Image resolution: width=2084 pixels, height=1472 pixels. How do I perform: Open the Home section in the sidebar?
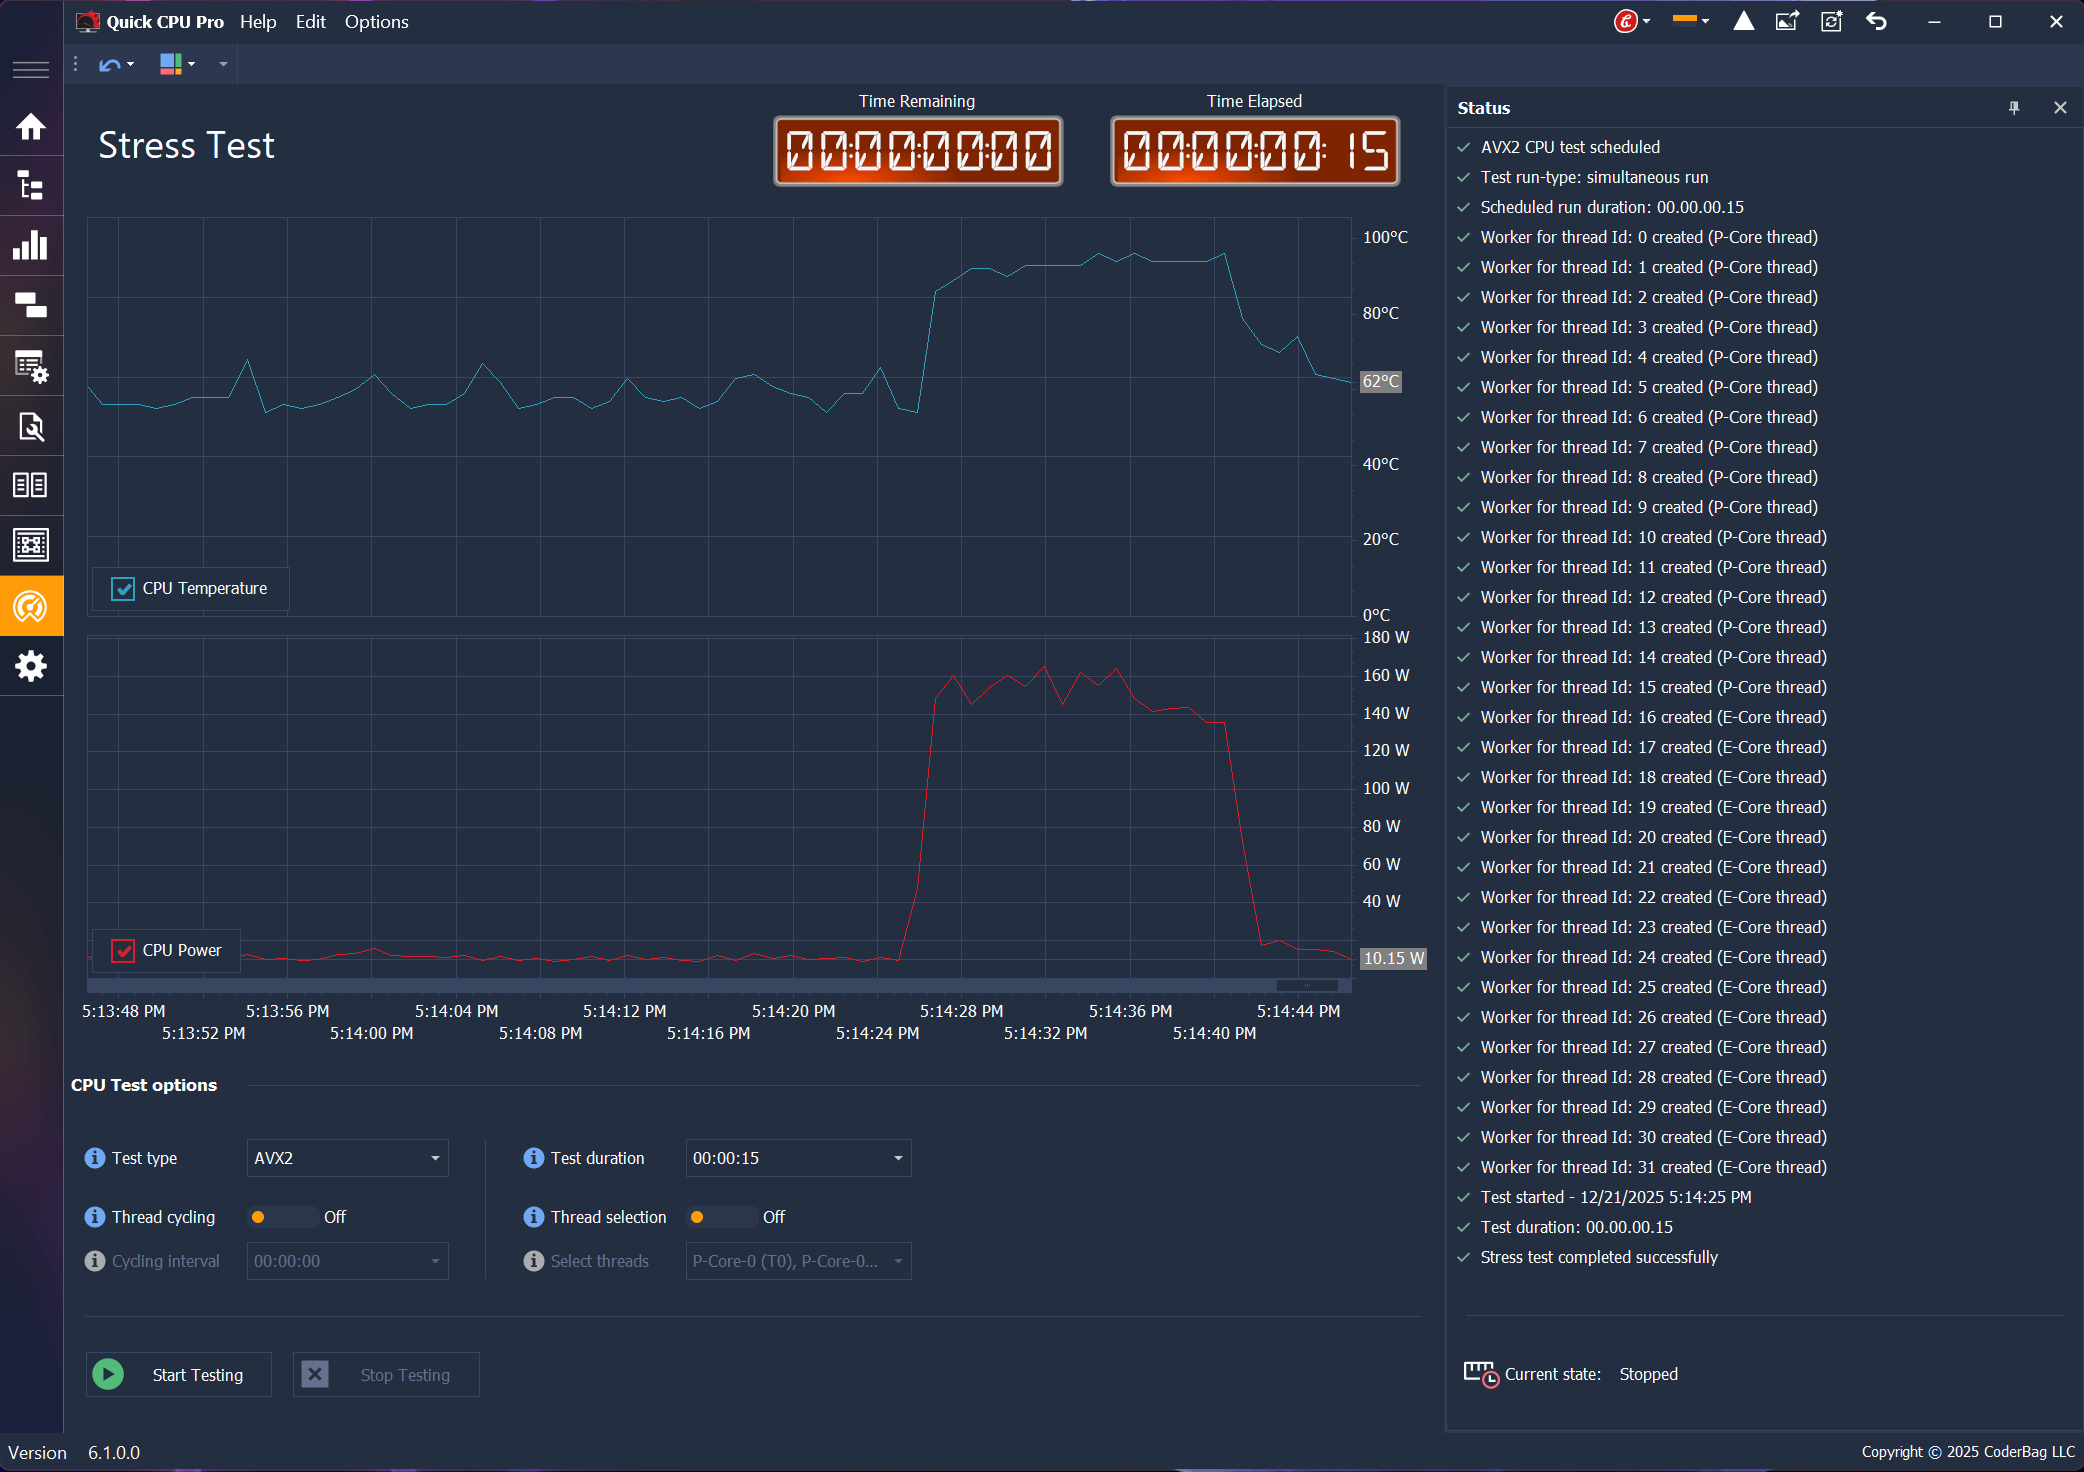pyautogui.click(x=31, y=127)
